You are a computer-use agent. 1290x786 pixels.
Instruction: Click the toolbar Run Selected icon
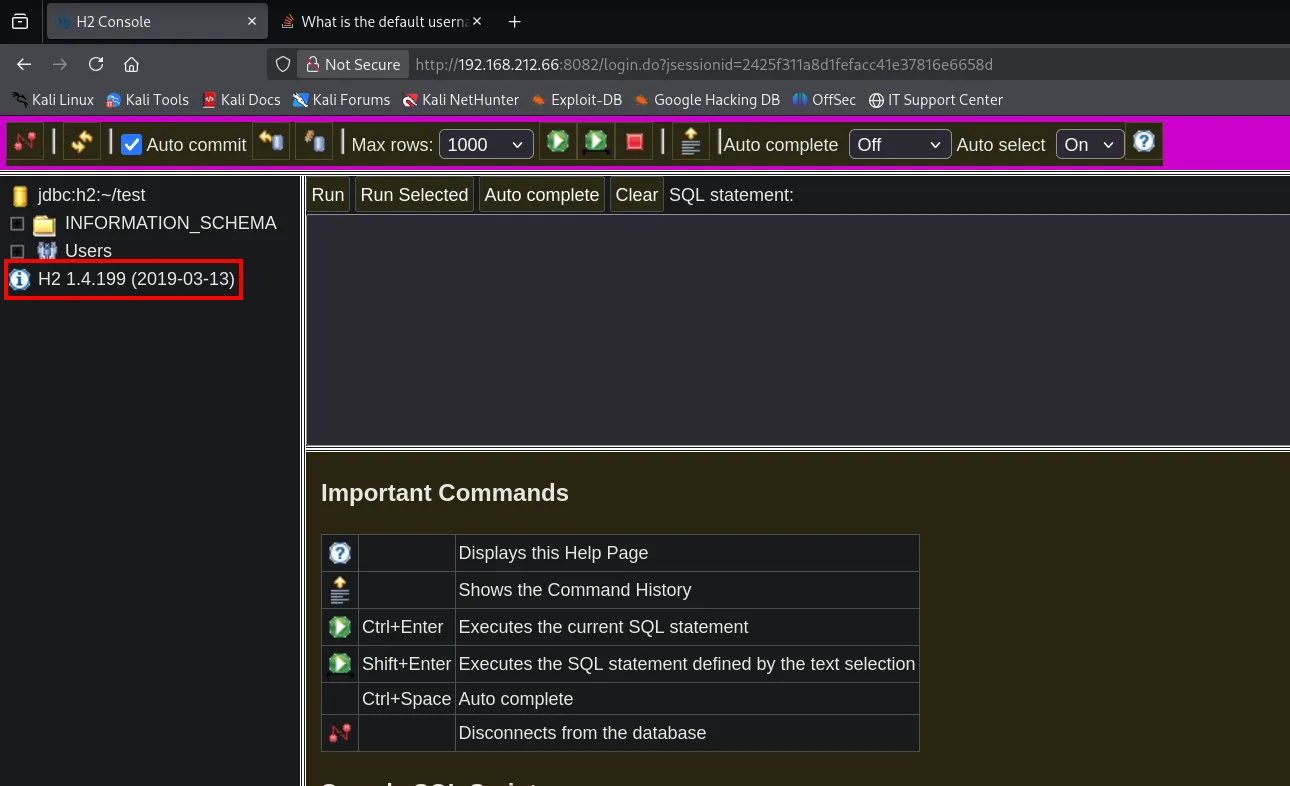596,142
